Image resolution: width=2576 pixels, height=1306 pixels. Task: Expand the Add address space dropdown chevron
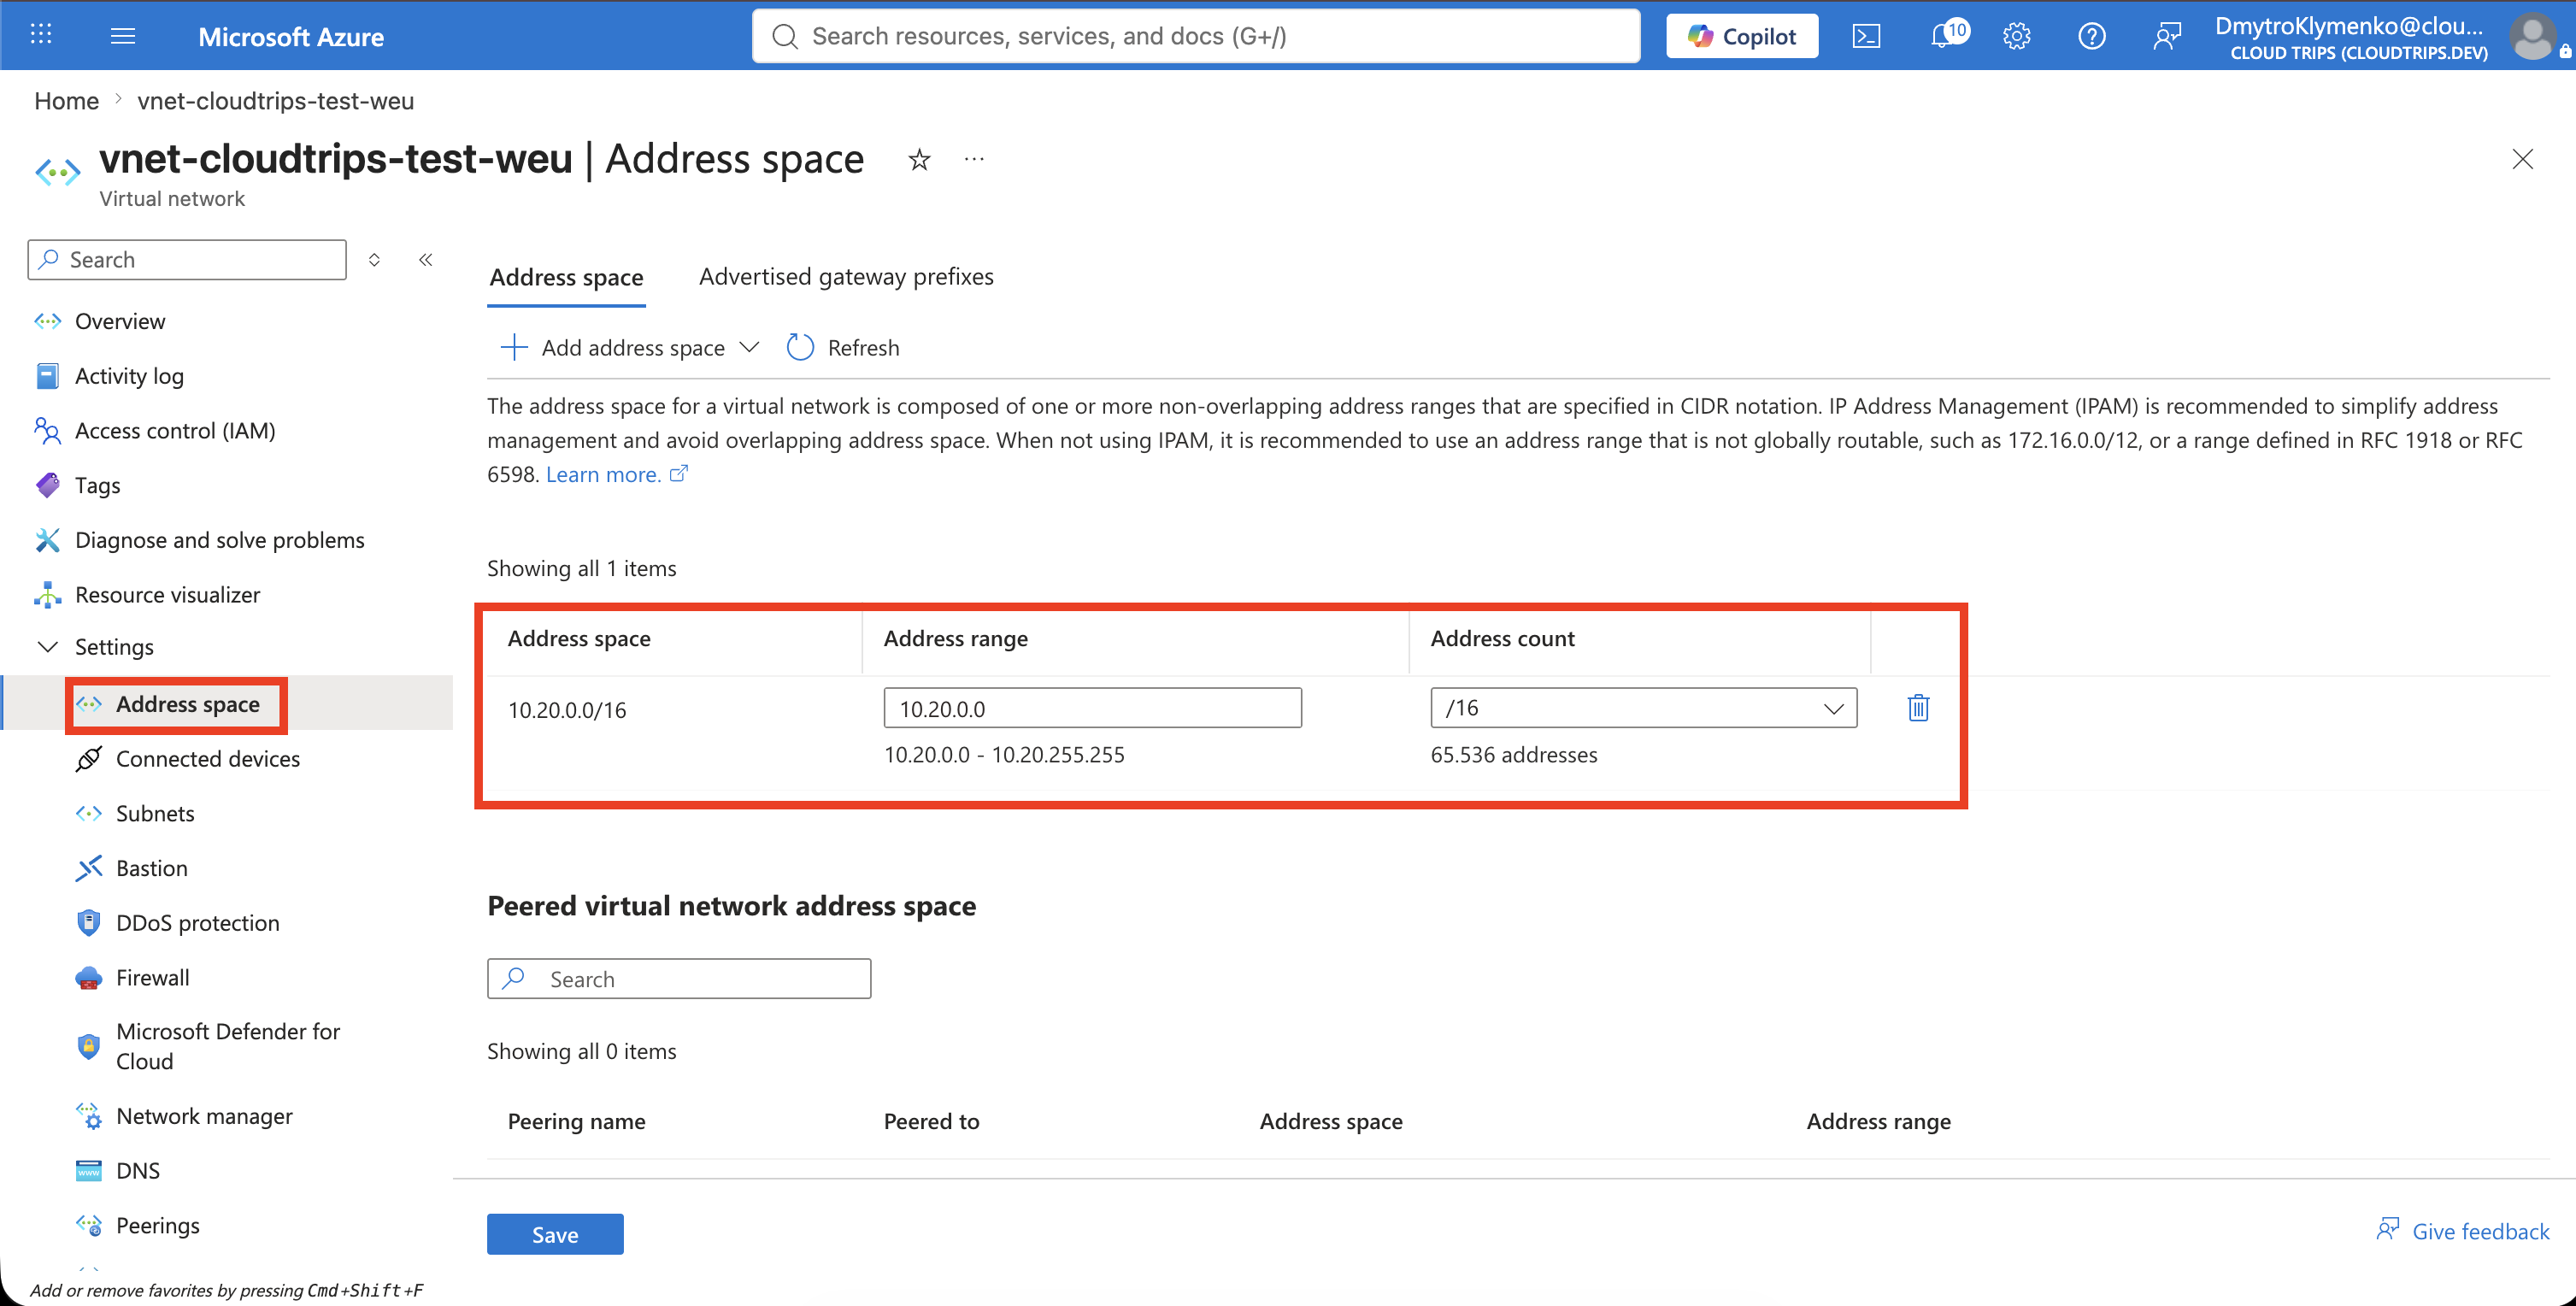click(x=749, y=347)
